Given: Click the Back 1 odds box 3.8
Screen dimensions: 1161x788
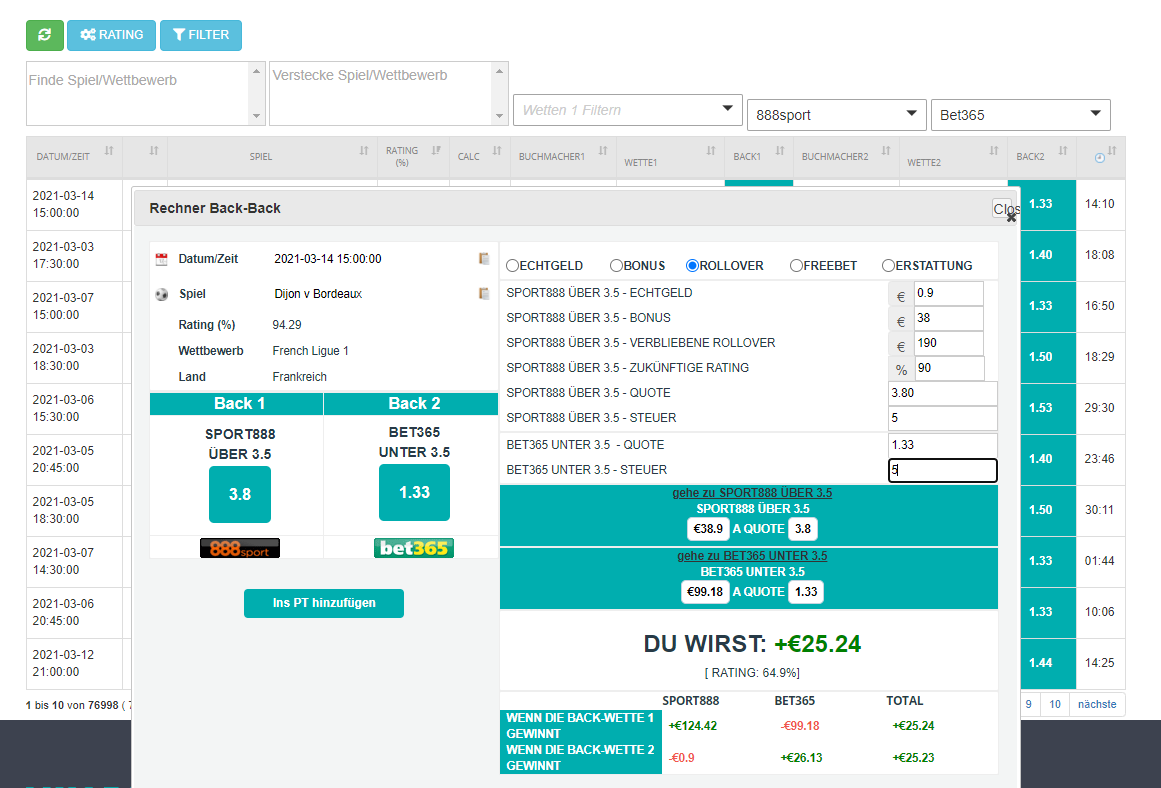Looking at the screenshot, I should pyautogui.click(x=240, y=495).
